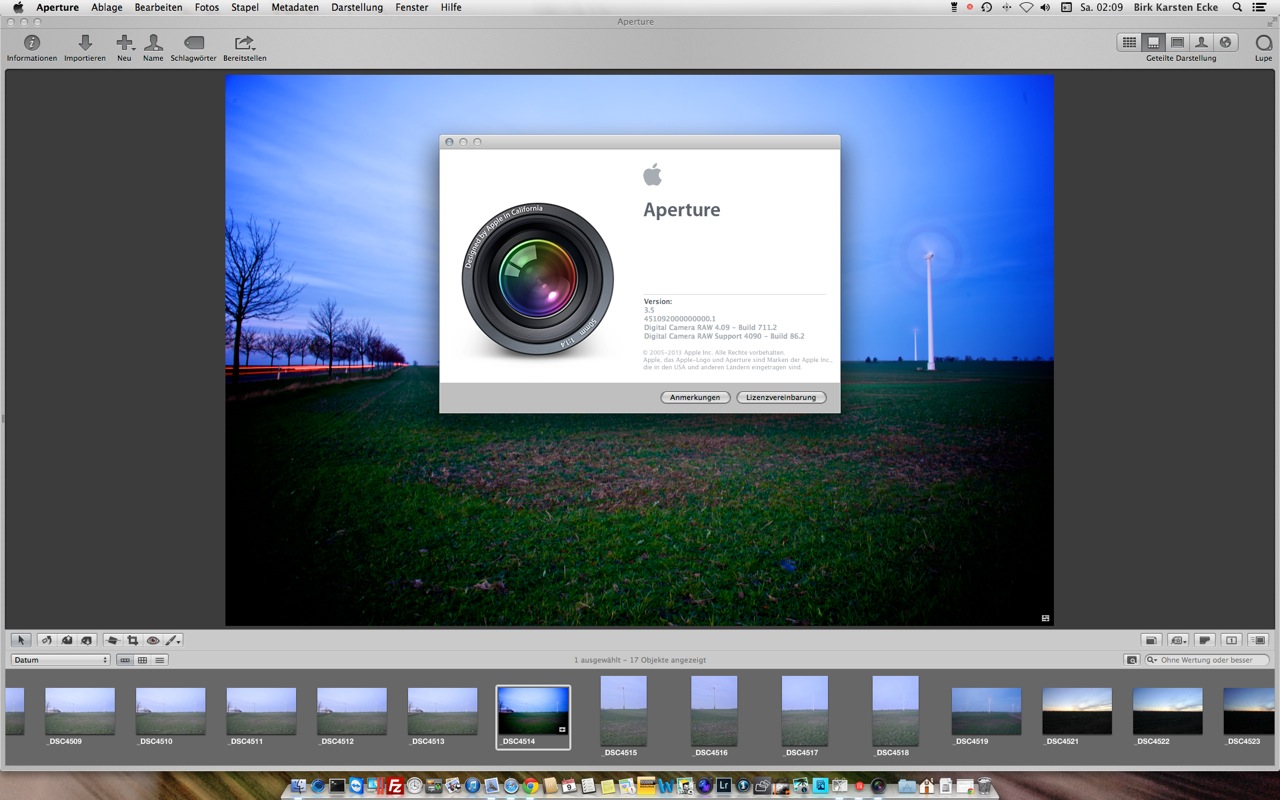Select thumbnail _DSC4521
This screenshot has width=1280, height=800.
(x=1077, y=711)
